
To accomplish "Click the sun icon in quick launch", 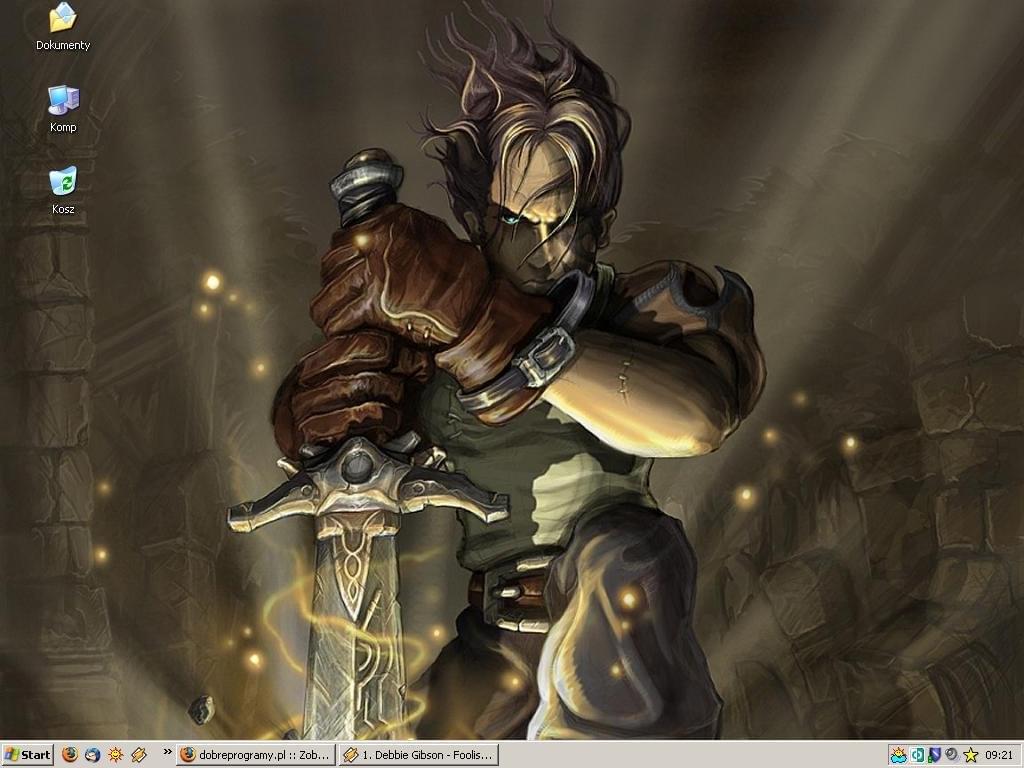I will pos(116,755).
